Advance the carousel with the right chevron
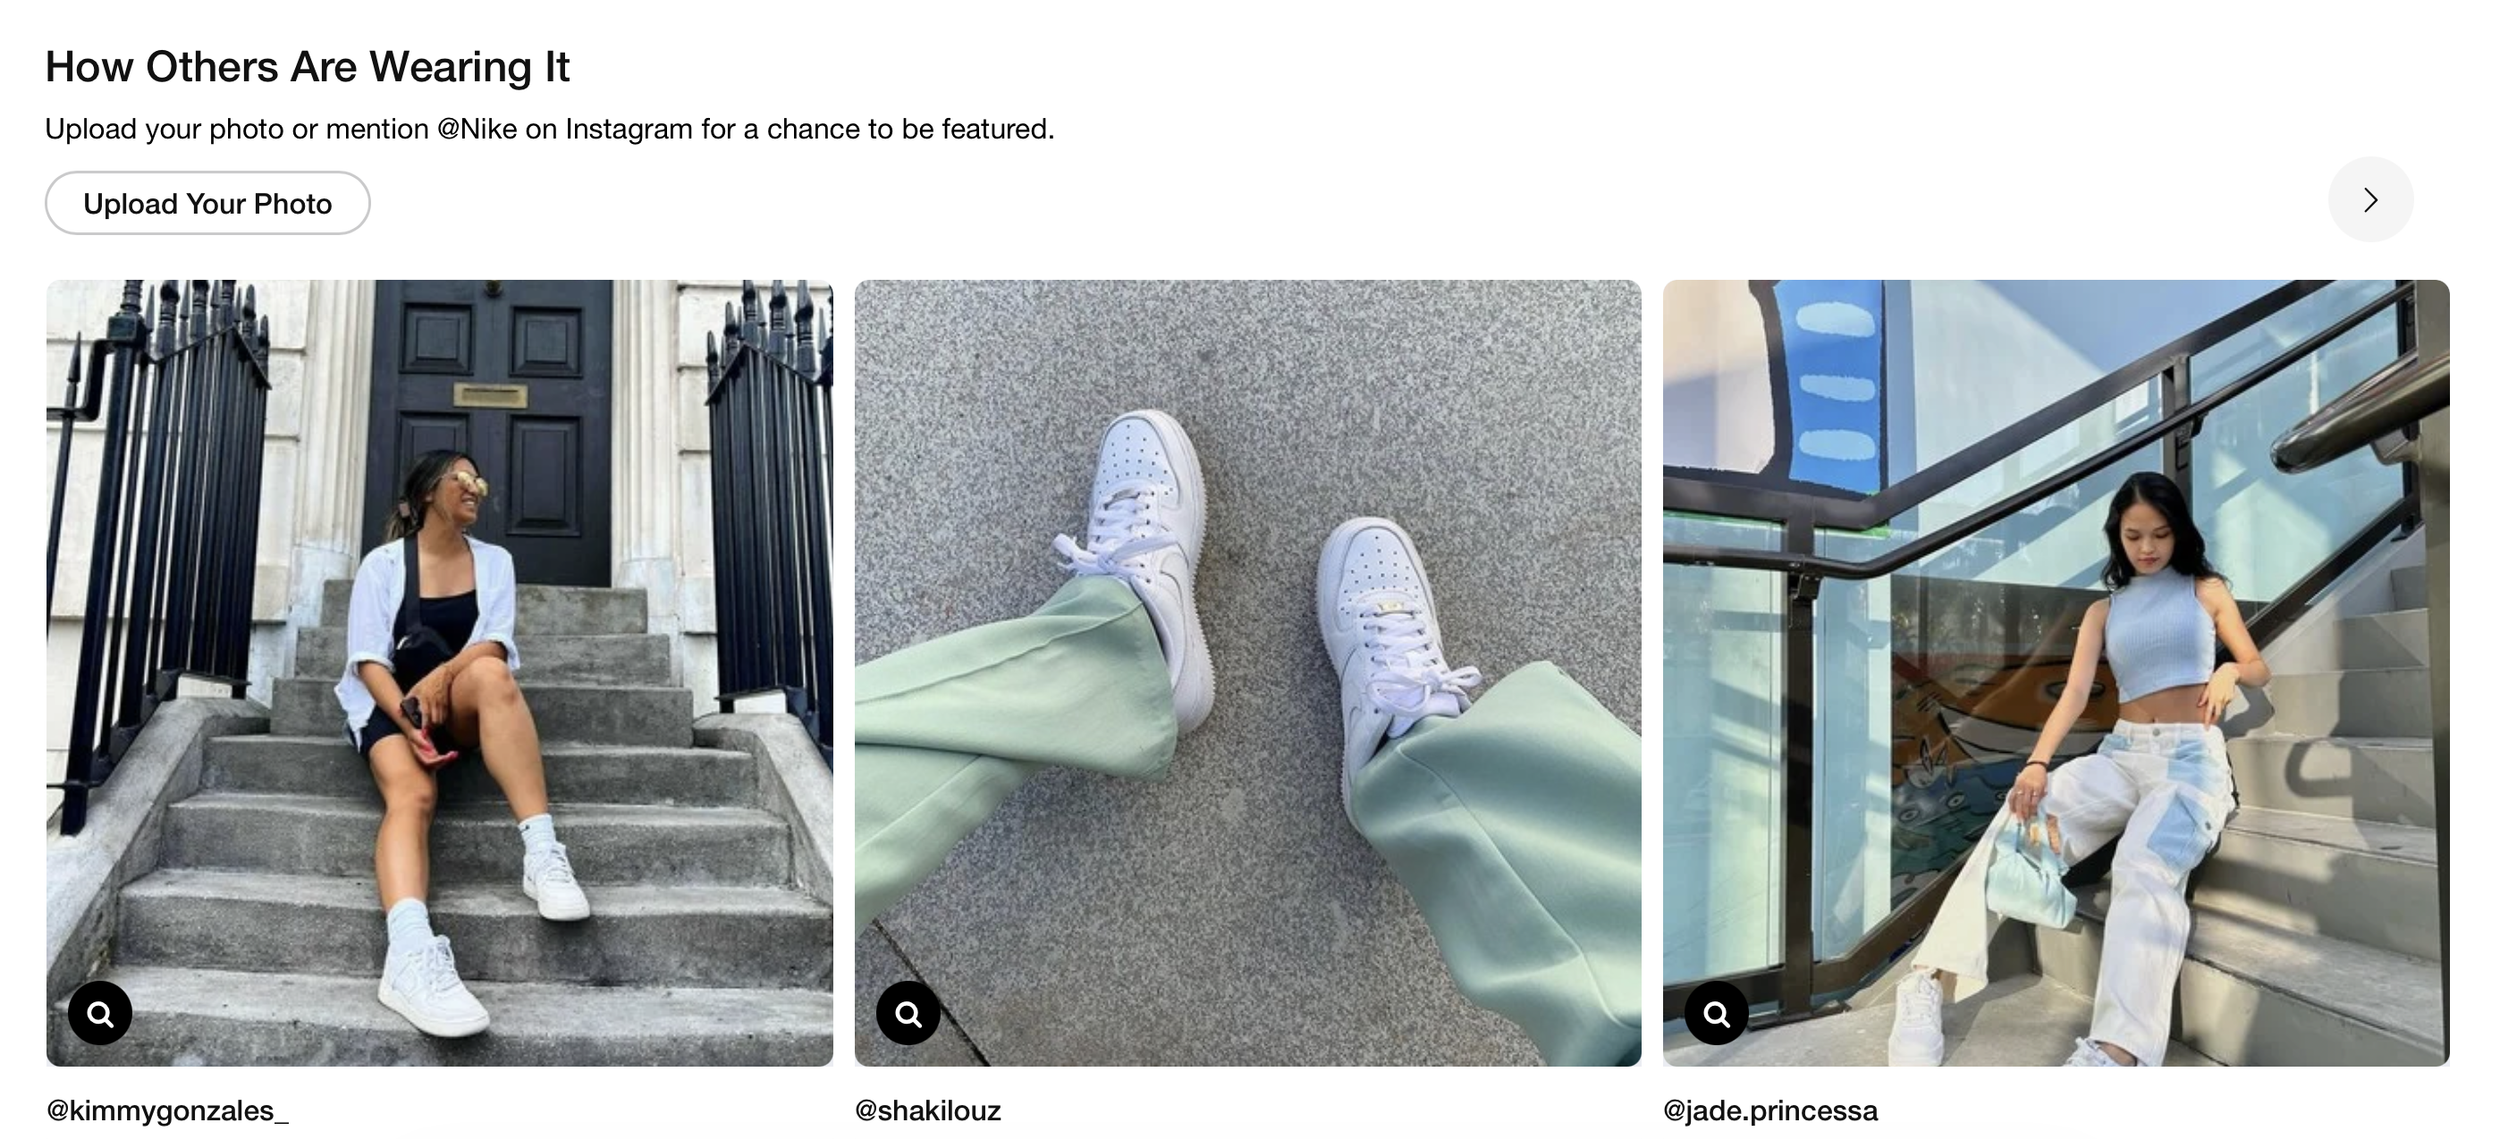This screenshot has width=2500, height=1139. pos(2370,200)
